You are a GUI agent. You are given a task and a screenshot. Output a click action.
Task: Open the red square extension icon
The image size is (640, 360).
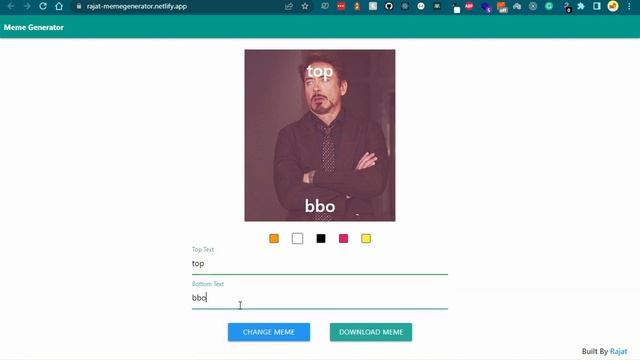coord(341,6)
